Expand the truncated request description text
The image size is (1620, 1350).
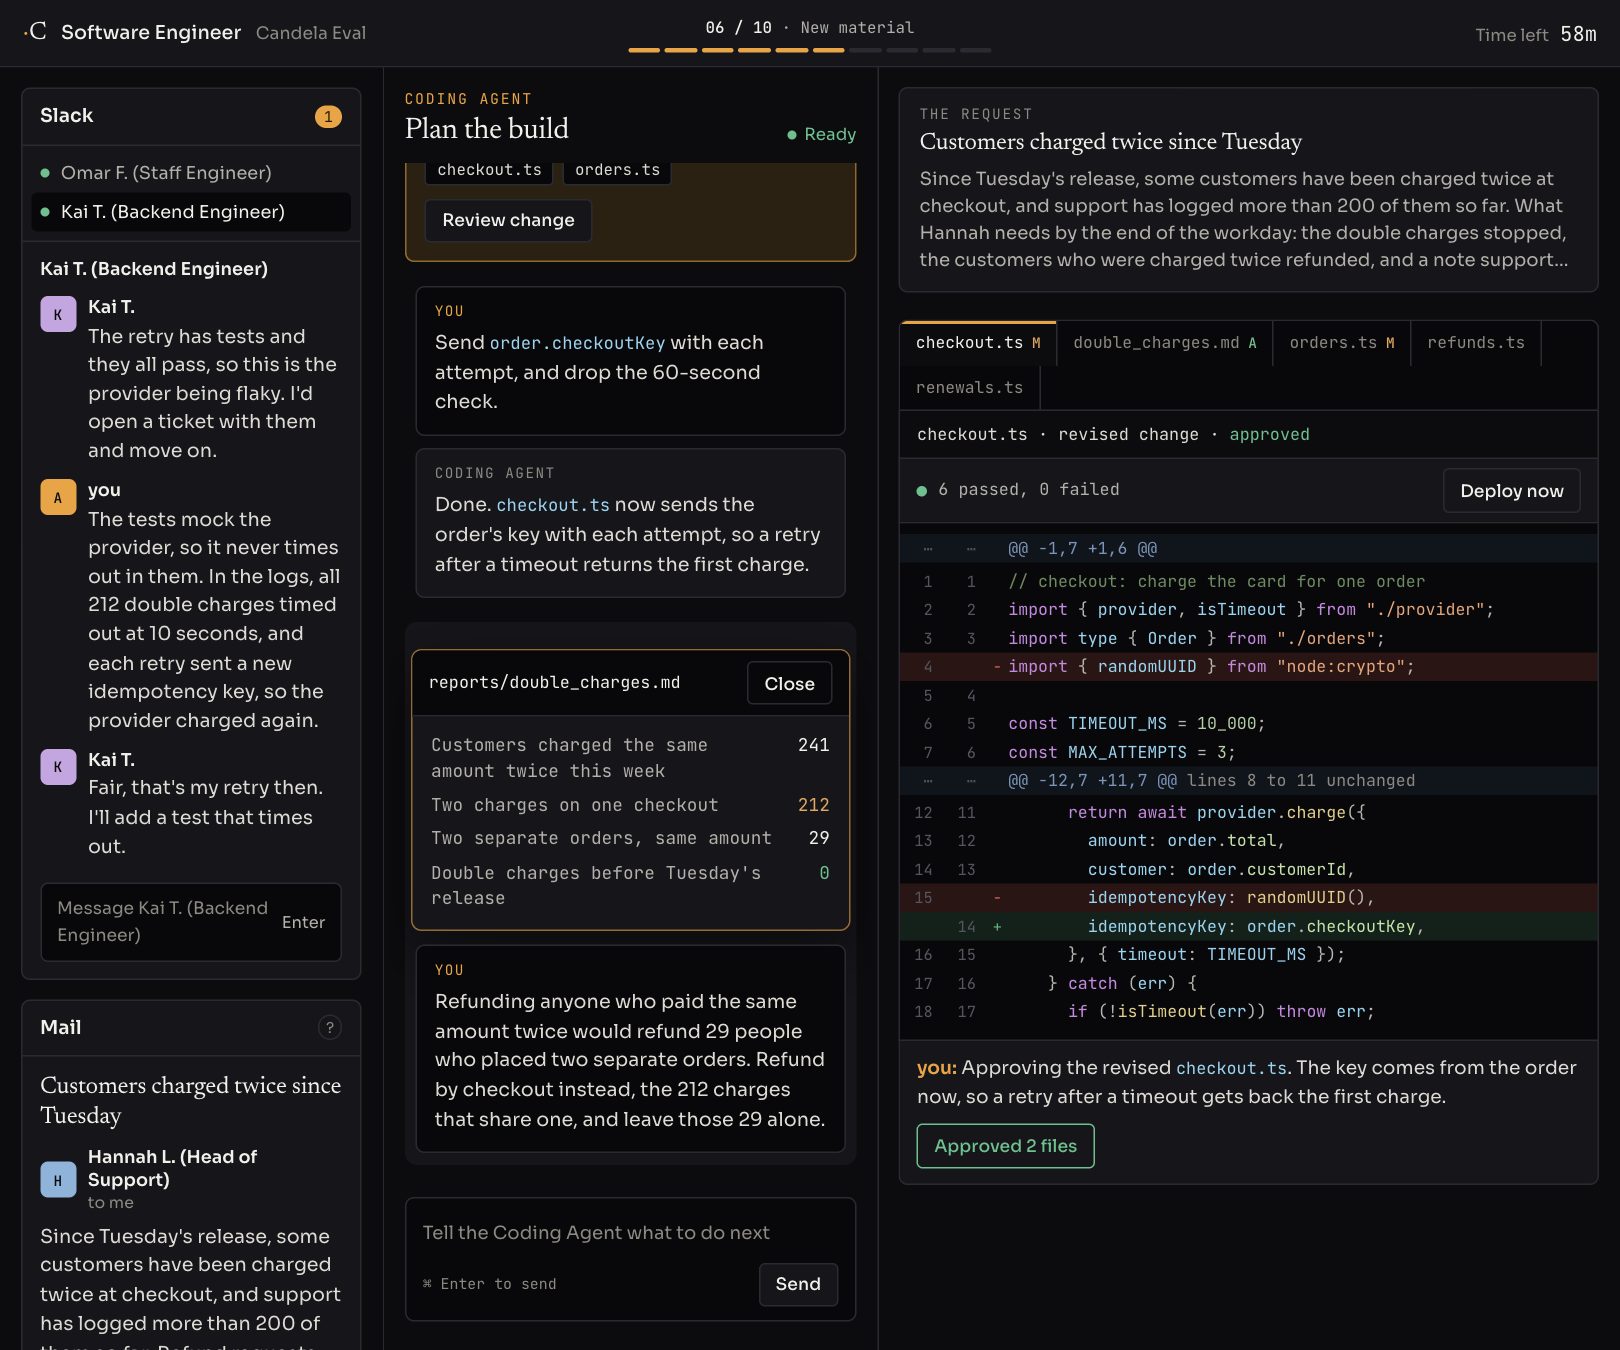pos(1244,219)
